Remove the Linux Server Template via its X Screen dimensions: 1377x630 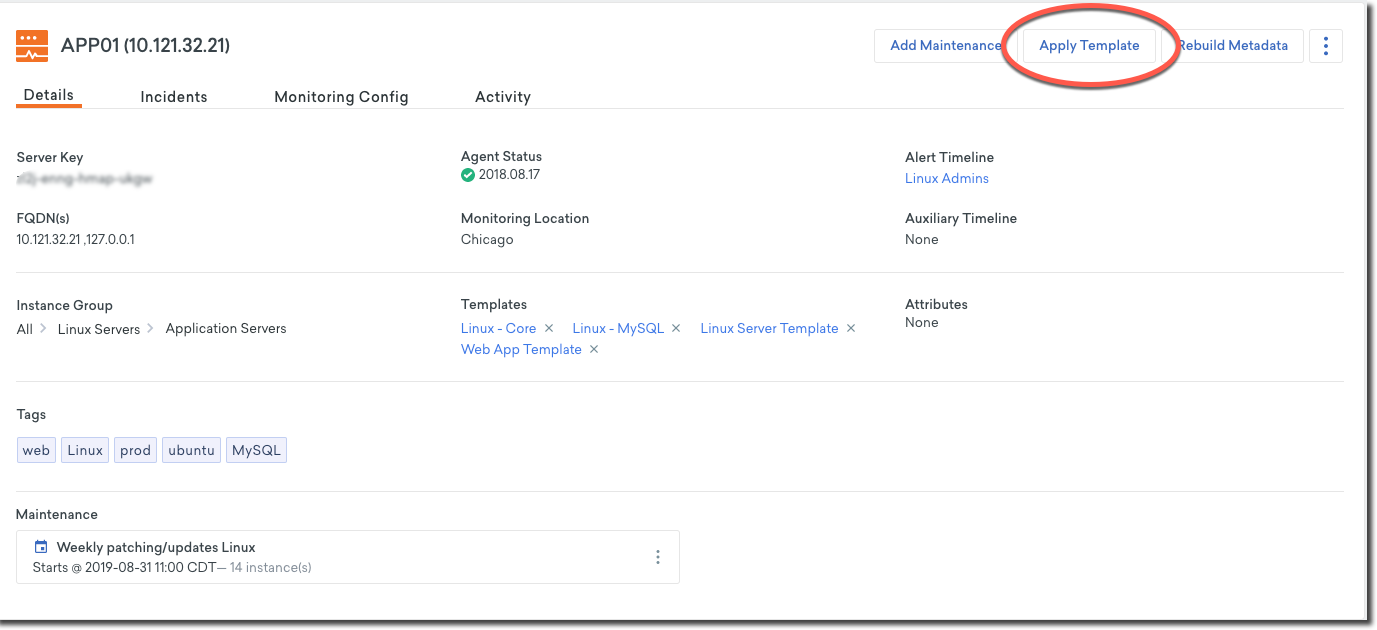850,327
